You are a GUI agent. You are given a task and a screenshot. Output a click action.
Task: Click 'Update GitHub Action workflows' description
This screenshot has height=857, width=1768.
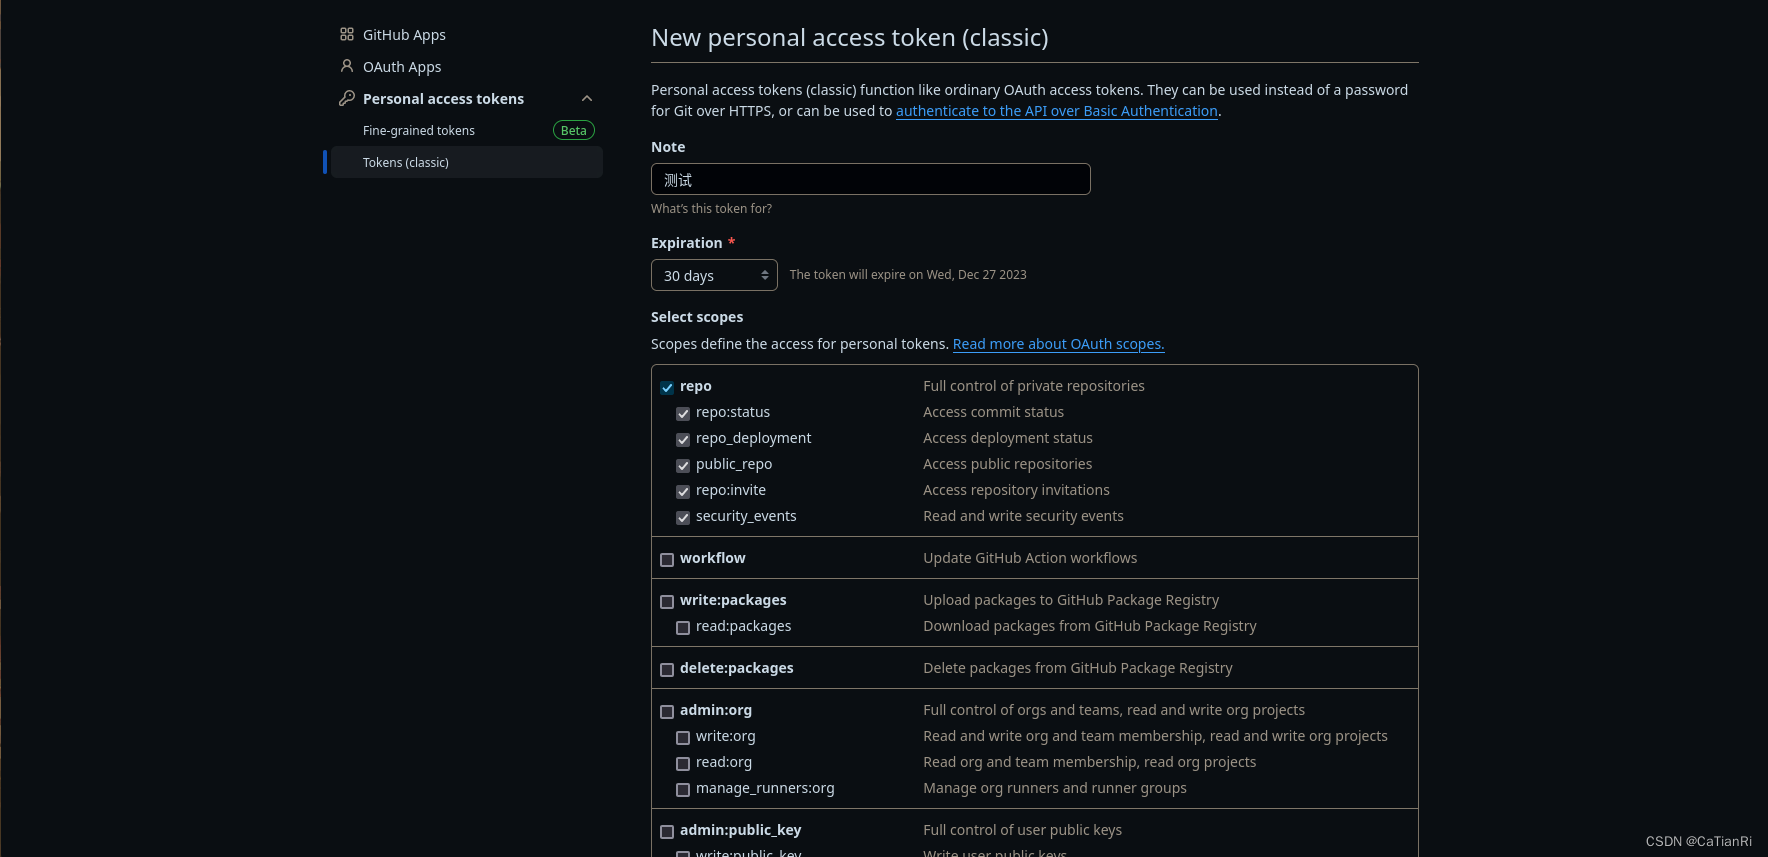click(1030, 558)
